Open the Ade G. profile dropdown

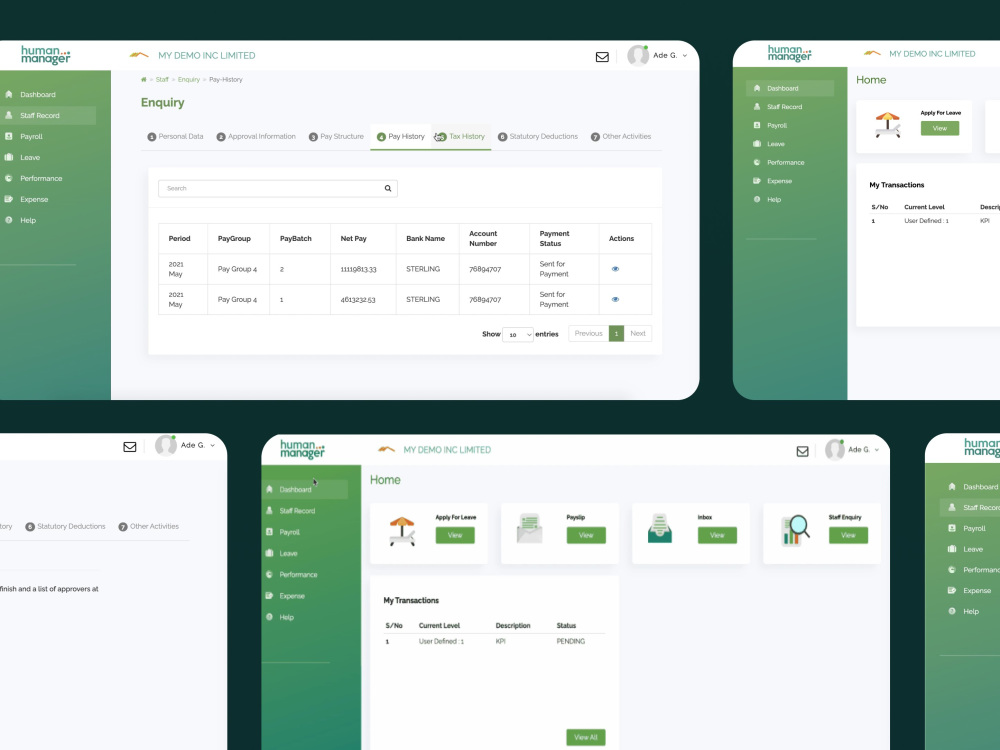pyautogui.click(x=661, y=57)
